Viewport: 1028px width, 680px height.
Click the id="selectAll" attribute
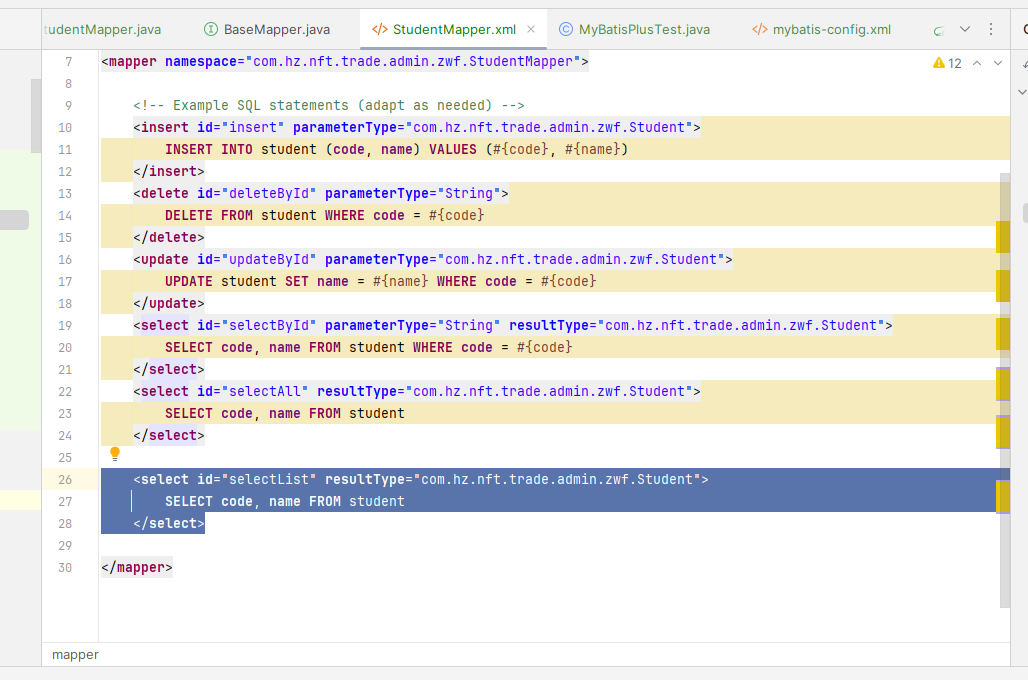pyautogui.click(x=252, y=391)
